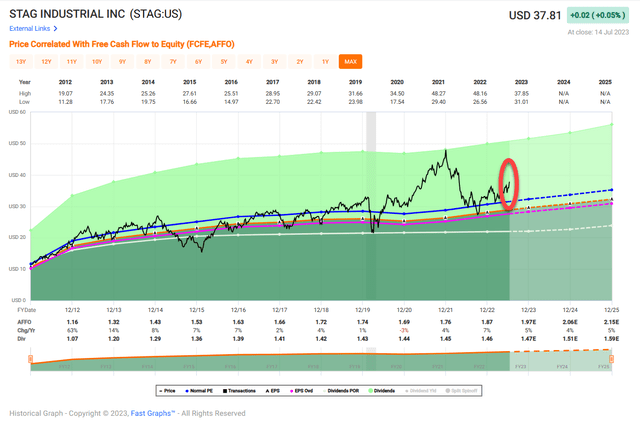The width and height of the screenshot is (640, 421).
Task: Select the 10Y time range tab
Action: [x=97, y=62]
